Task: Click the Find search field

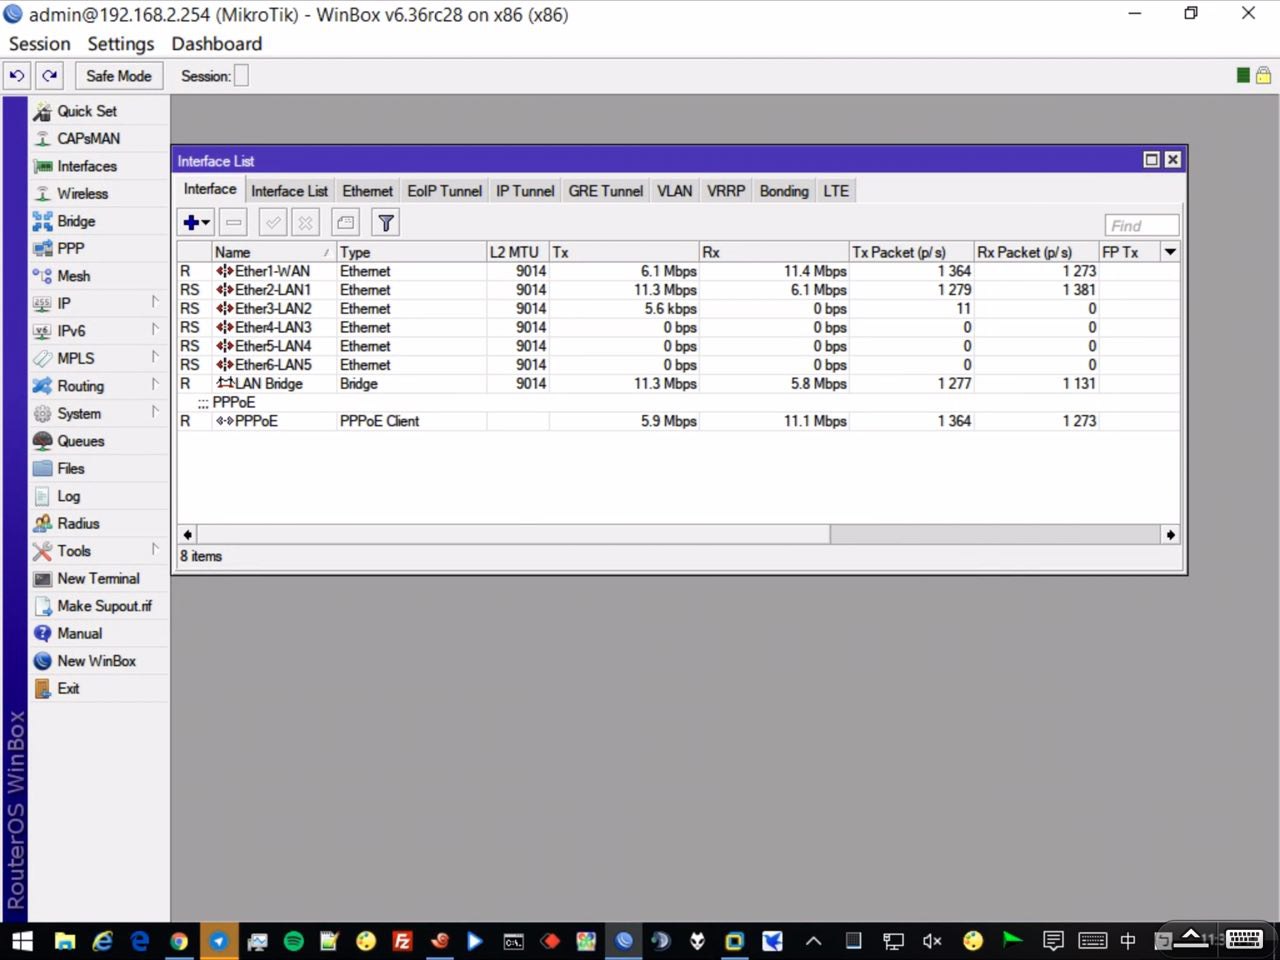Action: [1141, 226]
